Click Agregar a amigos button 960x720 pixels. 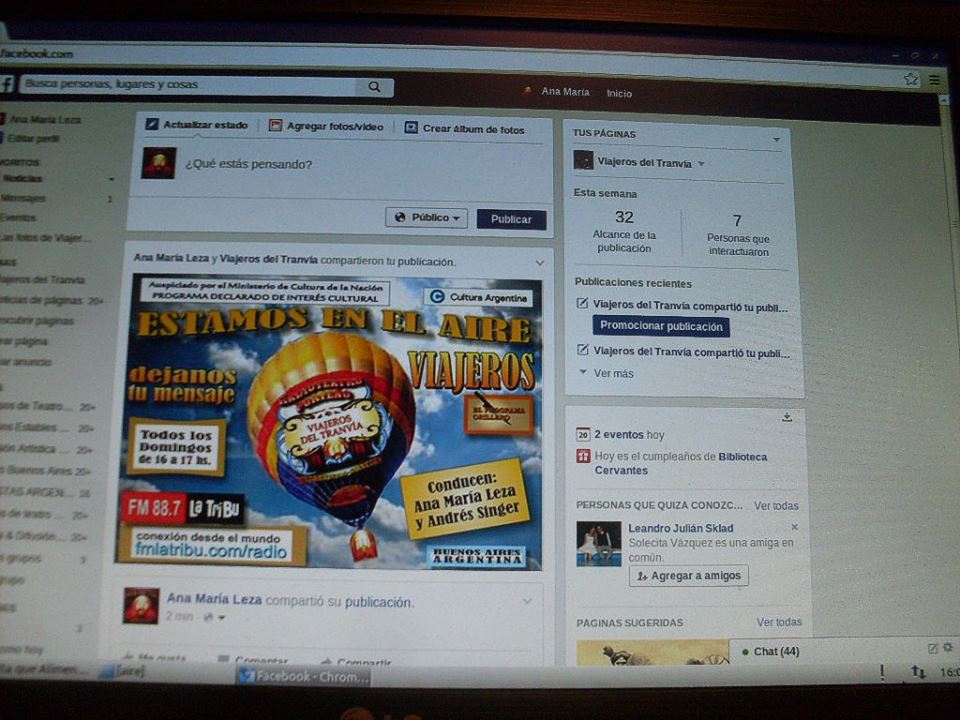click(x=689, y=576)
